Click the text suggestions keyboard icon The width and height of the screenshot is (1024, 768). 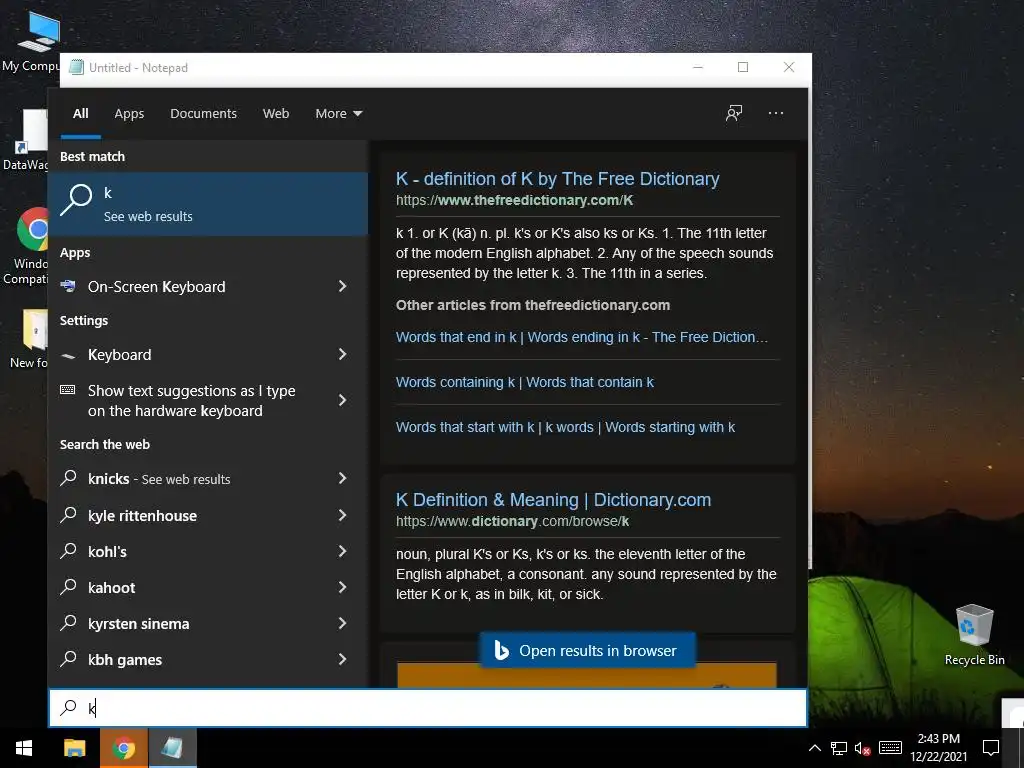(68, 390)
